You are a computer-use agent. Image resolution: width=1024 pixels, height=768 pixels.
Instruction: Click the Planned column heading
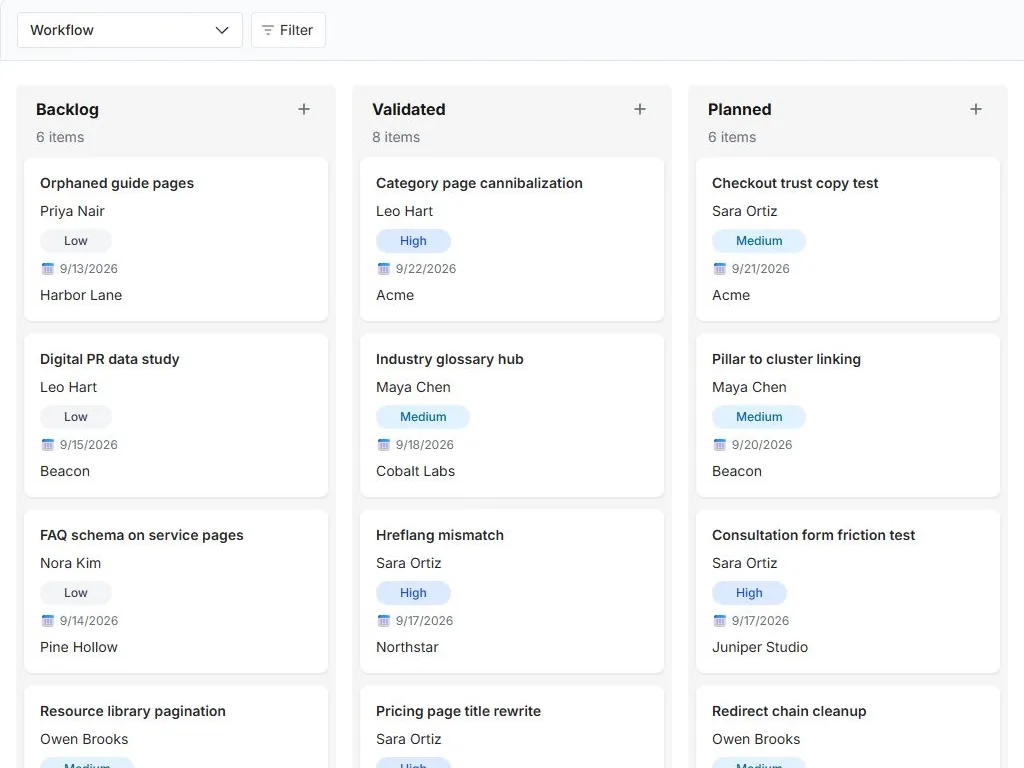(x=740, y=109)
